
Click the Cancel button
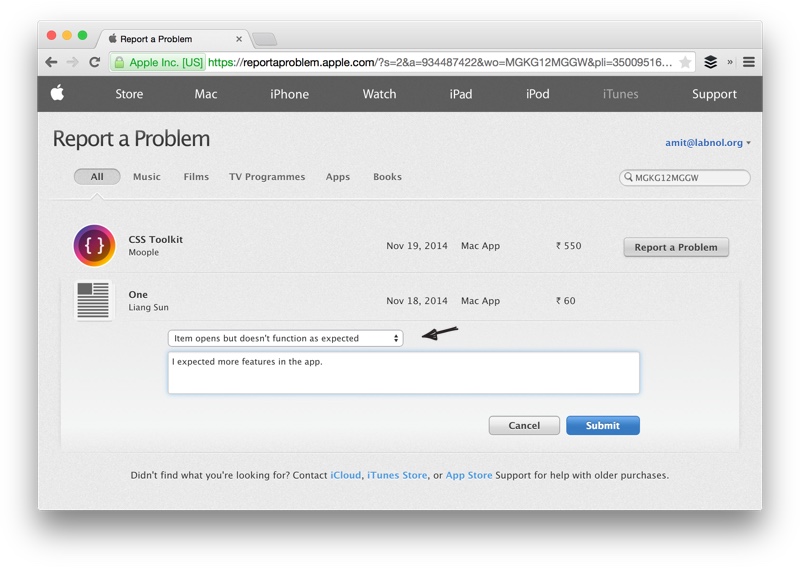point(524,425)
